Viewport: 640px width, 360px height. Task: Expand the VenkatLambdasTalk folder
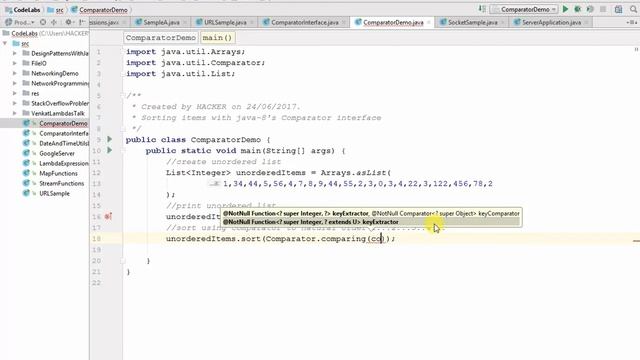(x=15, y=113)
